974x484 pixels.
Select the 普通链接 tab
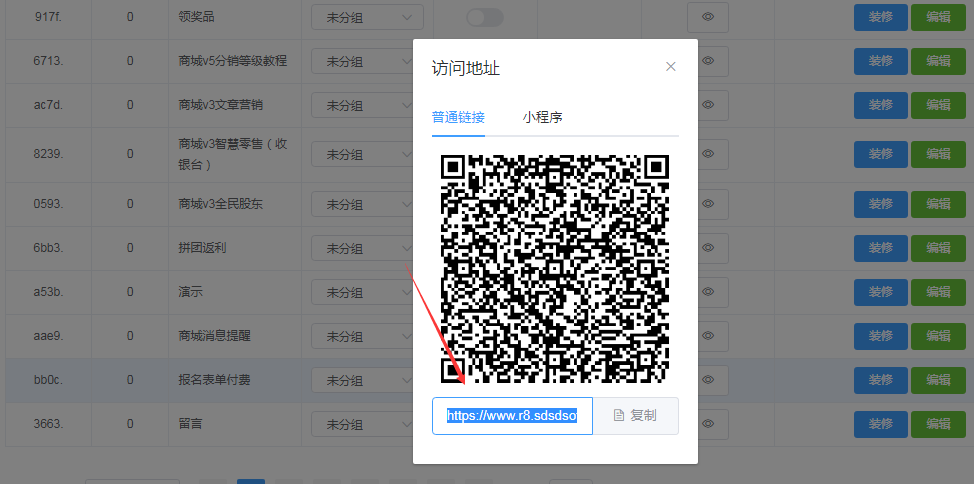[458, 117]
